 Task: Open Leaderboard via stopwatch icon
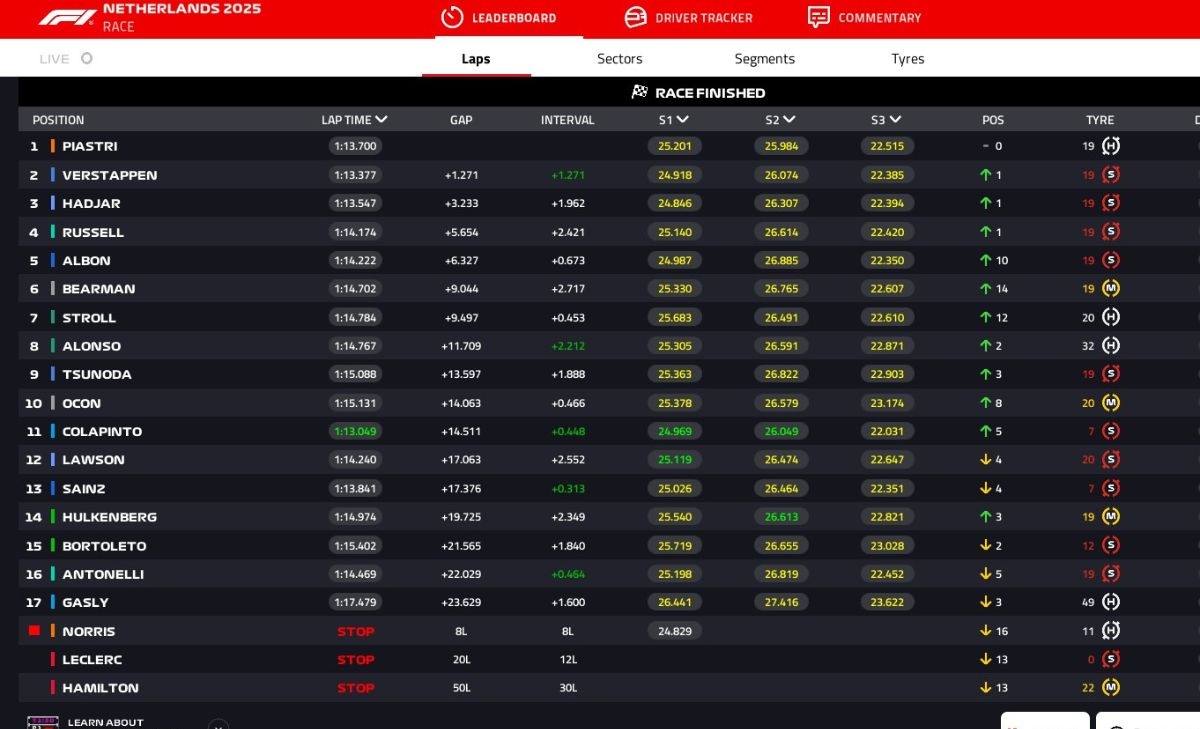pyautogui.click(x=452, y=17)
